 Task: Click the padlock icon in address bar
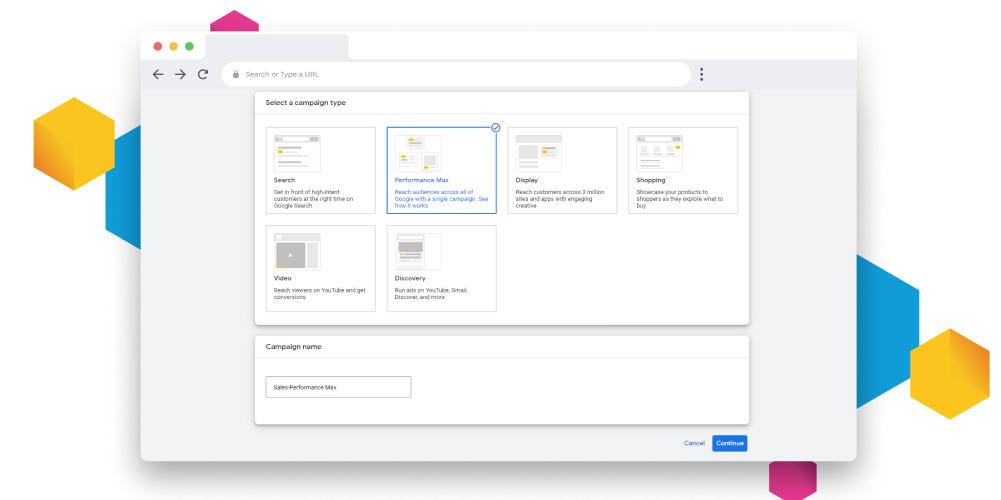coord(236,74)
